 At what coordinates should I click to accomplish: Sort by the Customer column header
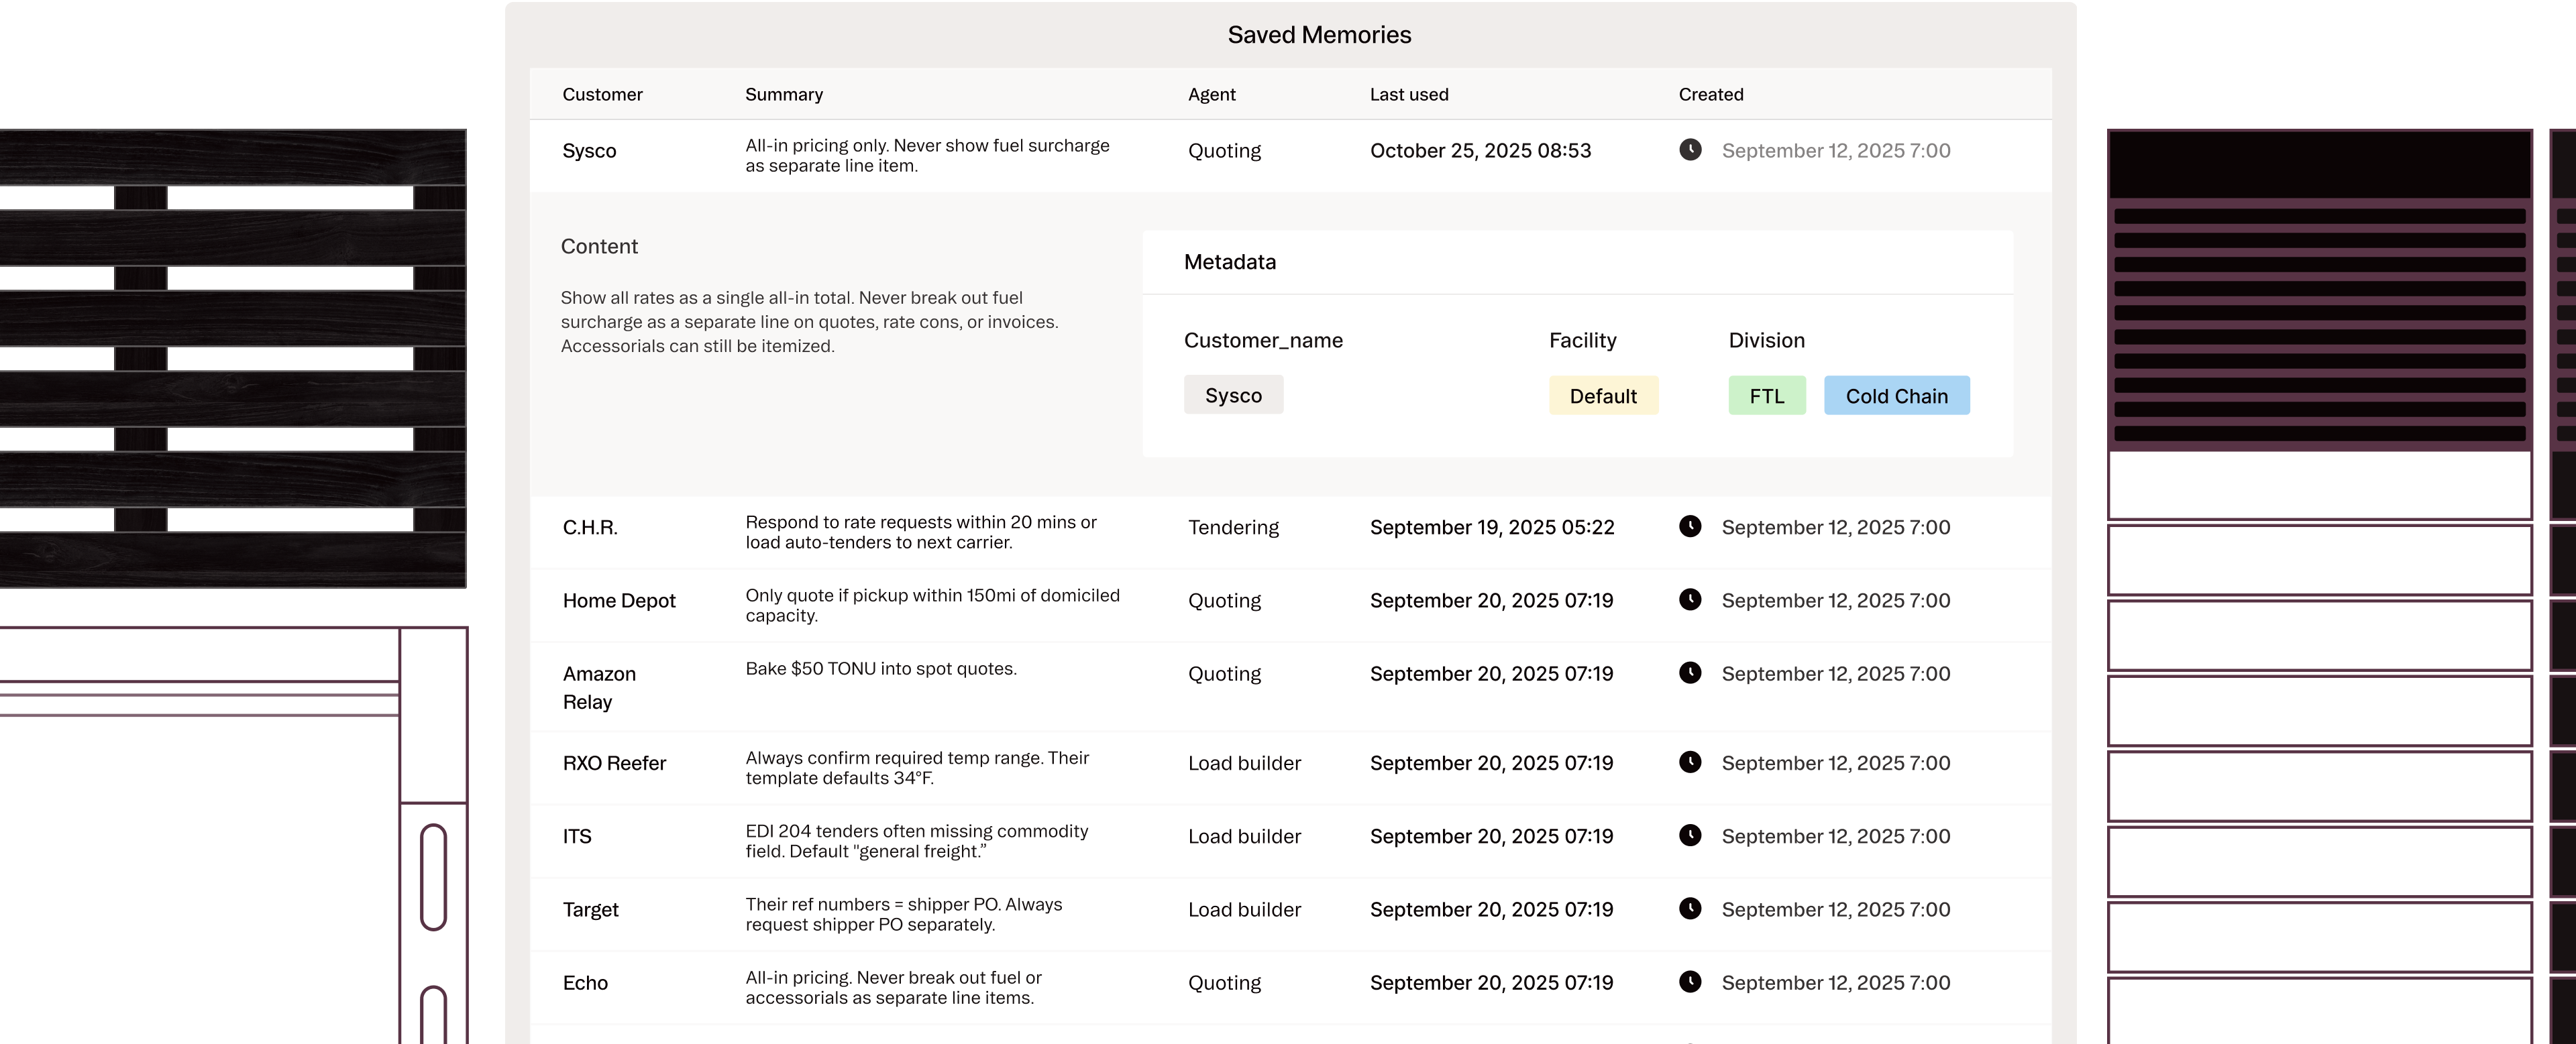click(x=602, y=95)
